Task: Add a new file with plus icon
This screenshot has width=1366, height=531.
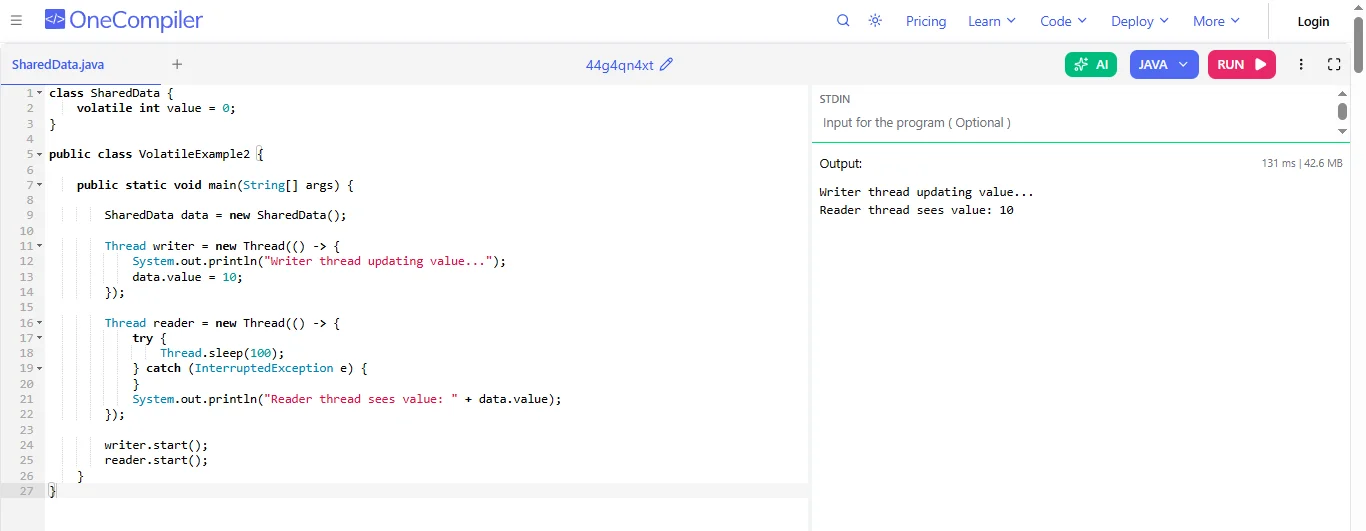Action: click(x=177, y=64)
